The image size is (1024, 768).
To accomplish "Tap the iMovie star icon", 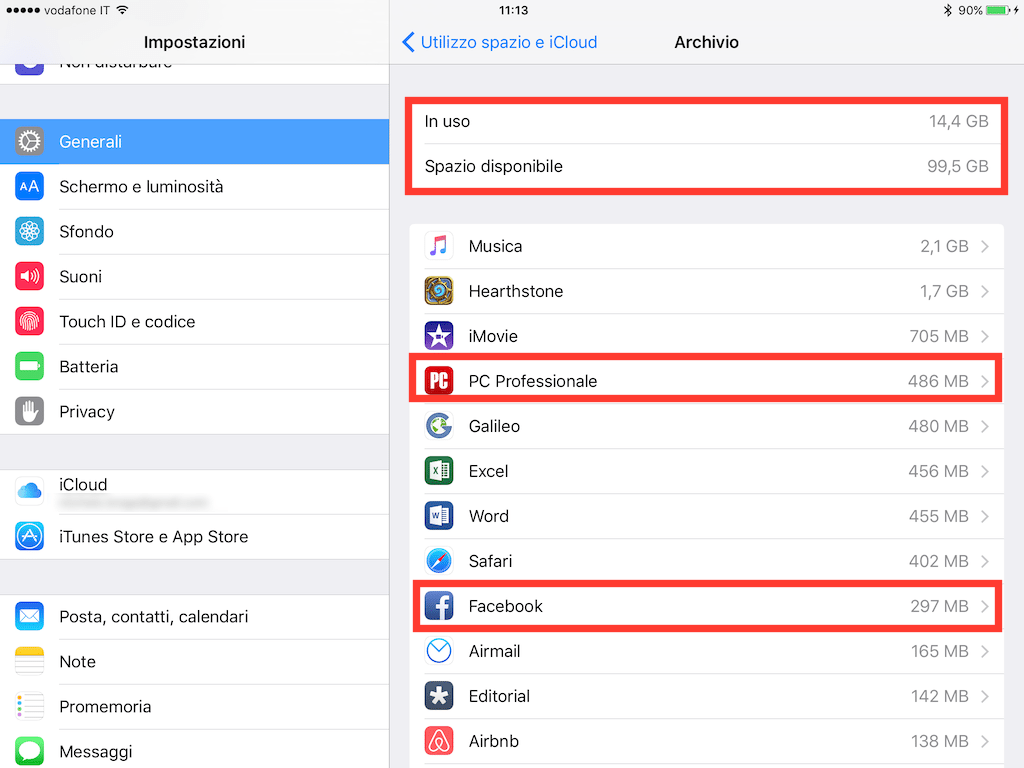I will [x=439, y=336].
